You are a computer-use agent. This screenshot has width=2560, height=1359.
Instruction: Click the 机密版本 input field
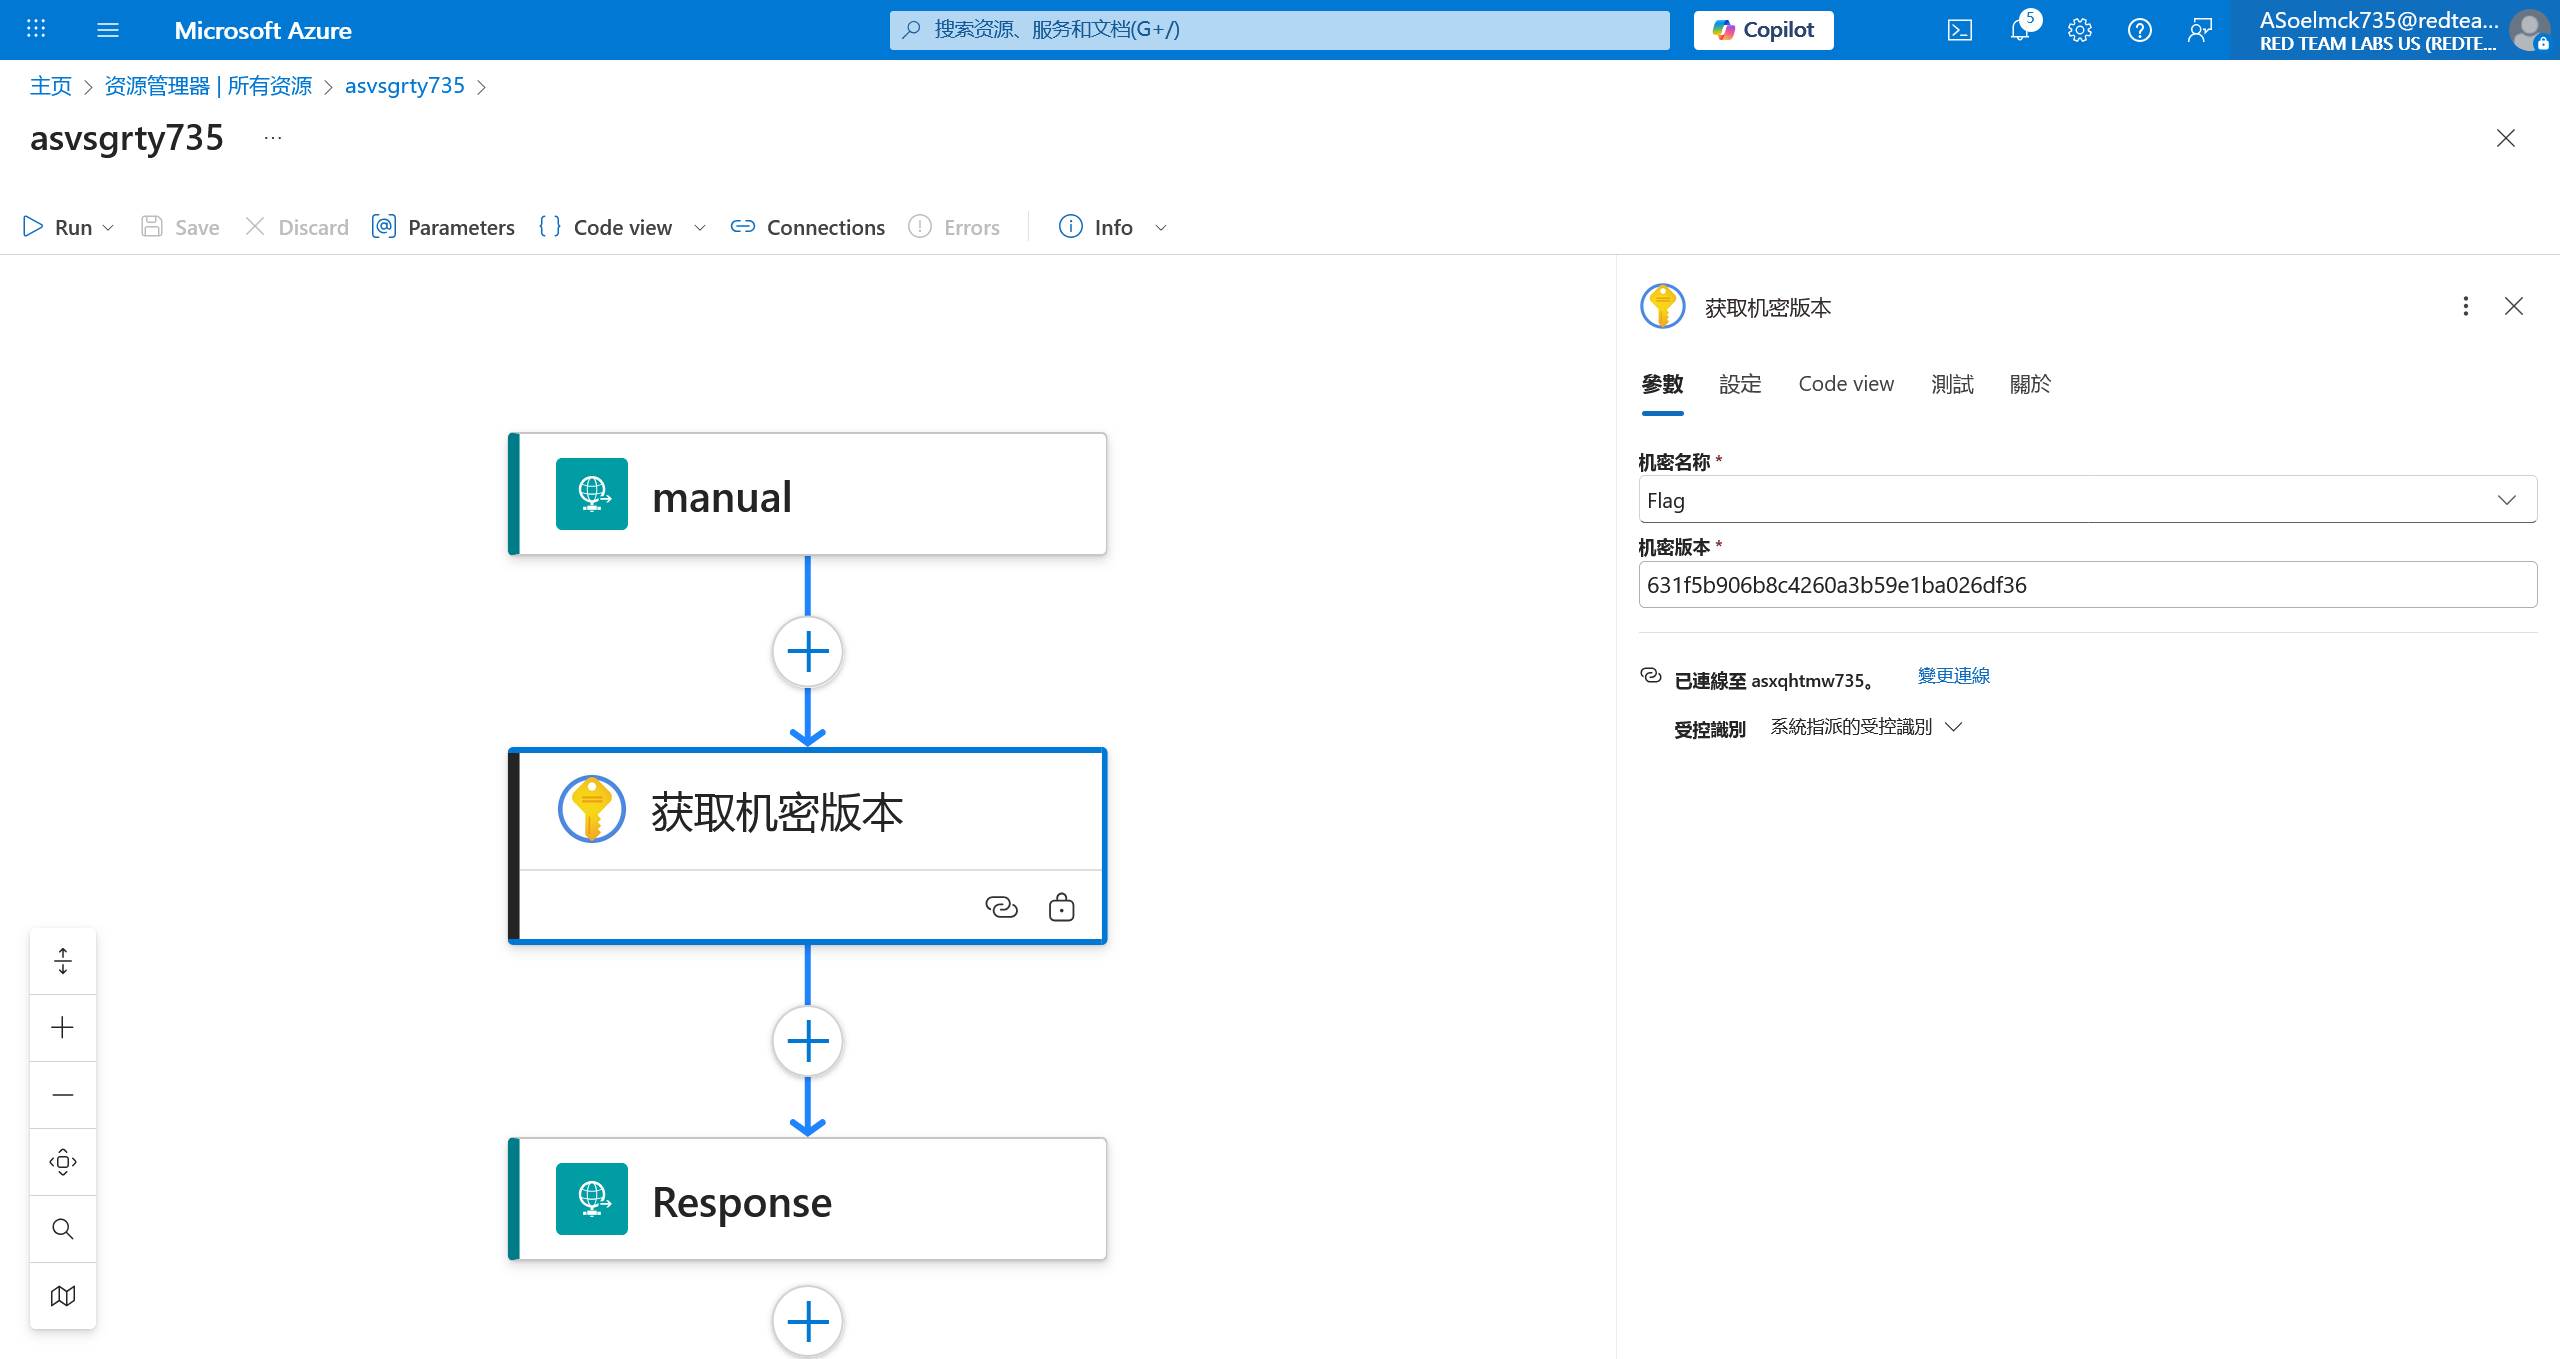coord(2086,585)
